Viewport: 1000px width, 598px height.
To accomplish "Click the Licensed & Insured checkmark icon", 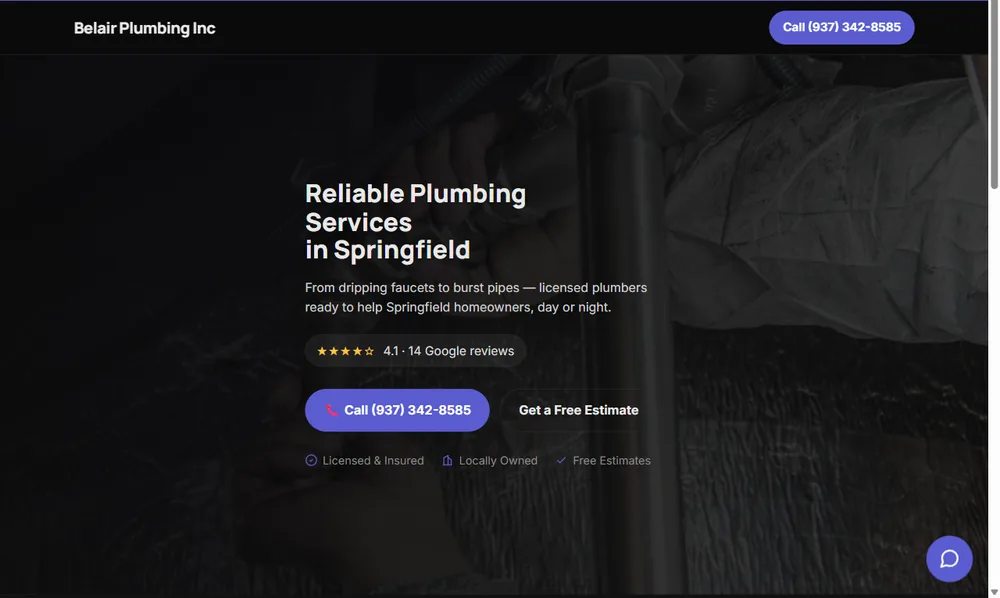I will (311, 460).
